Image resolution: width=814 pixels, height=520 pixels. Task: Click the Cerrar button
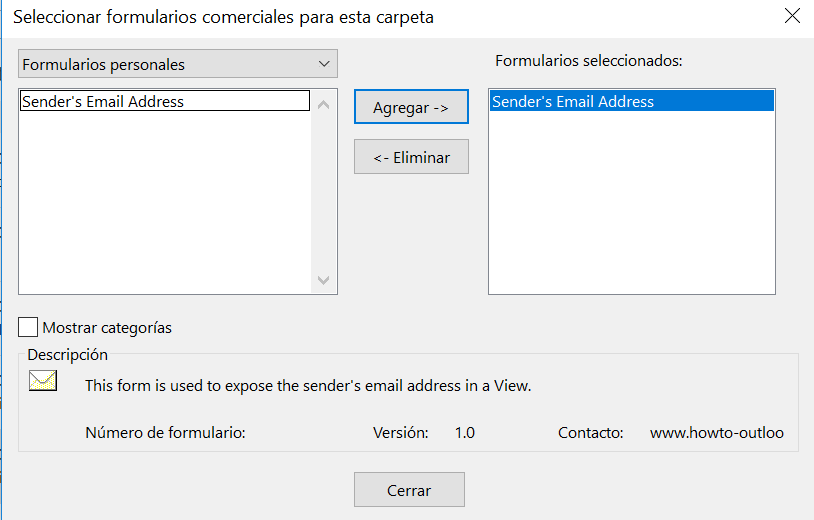tap(409, 489)
